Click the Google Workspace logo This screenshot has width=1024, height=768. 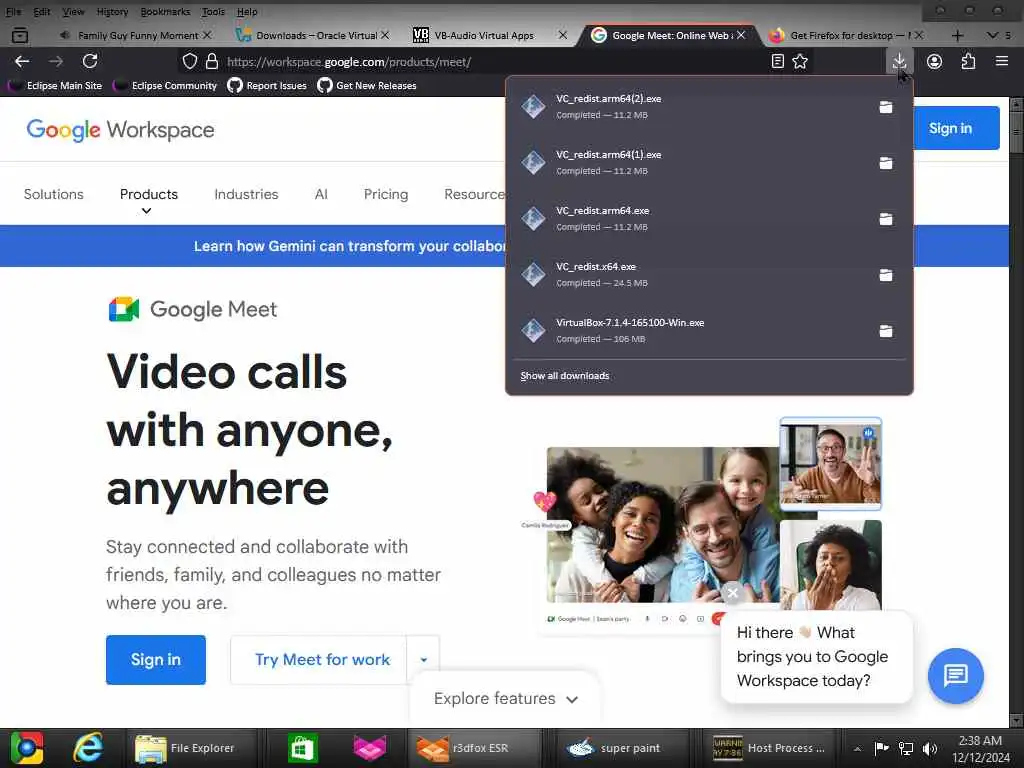(120, 130)
